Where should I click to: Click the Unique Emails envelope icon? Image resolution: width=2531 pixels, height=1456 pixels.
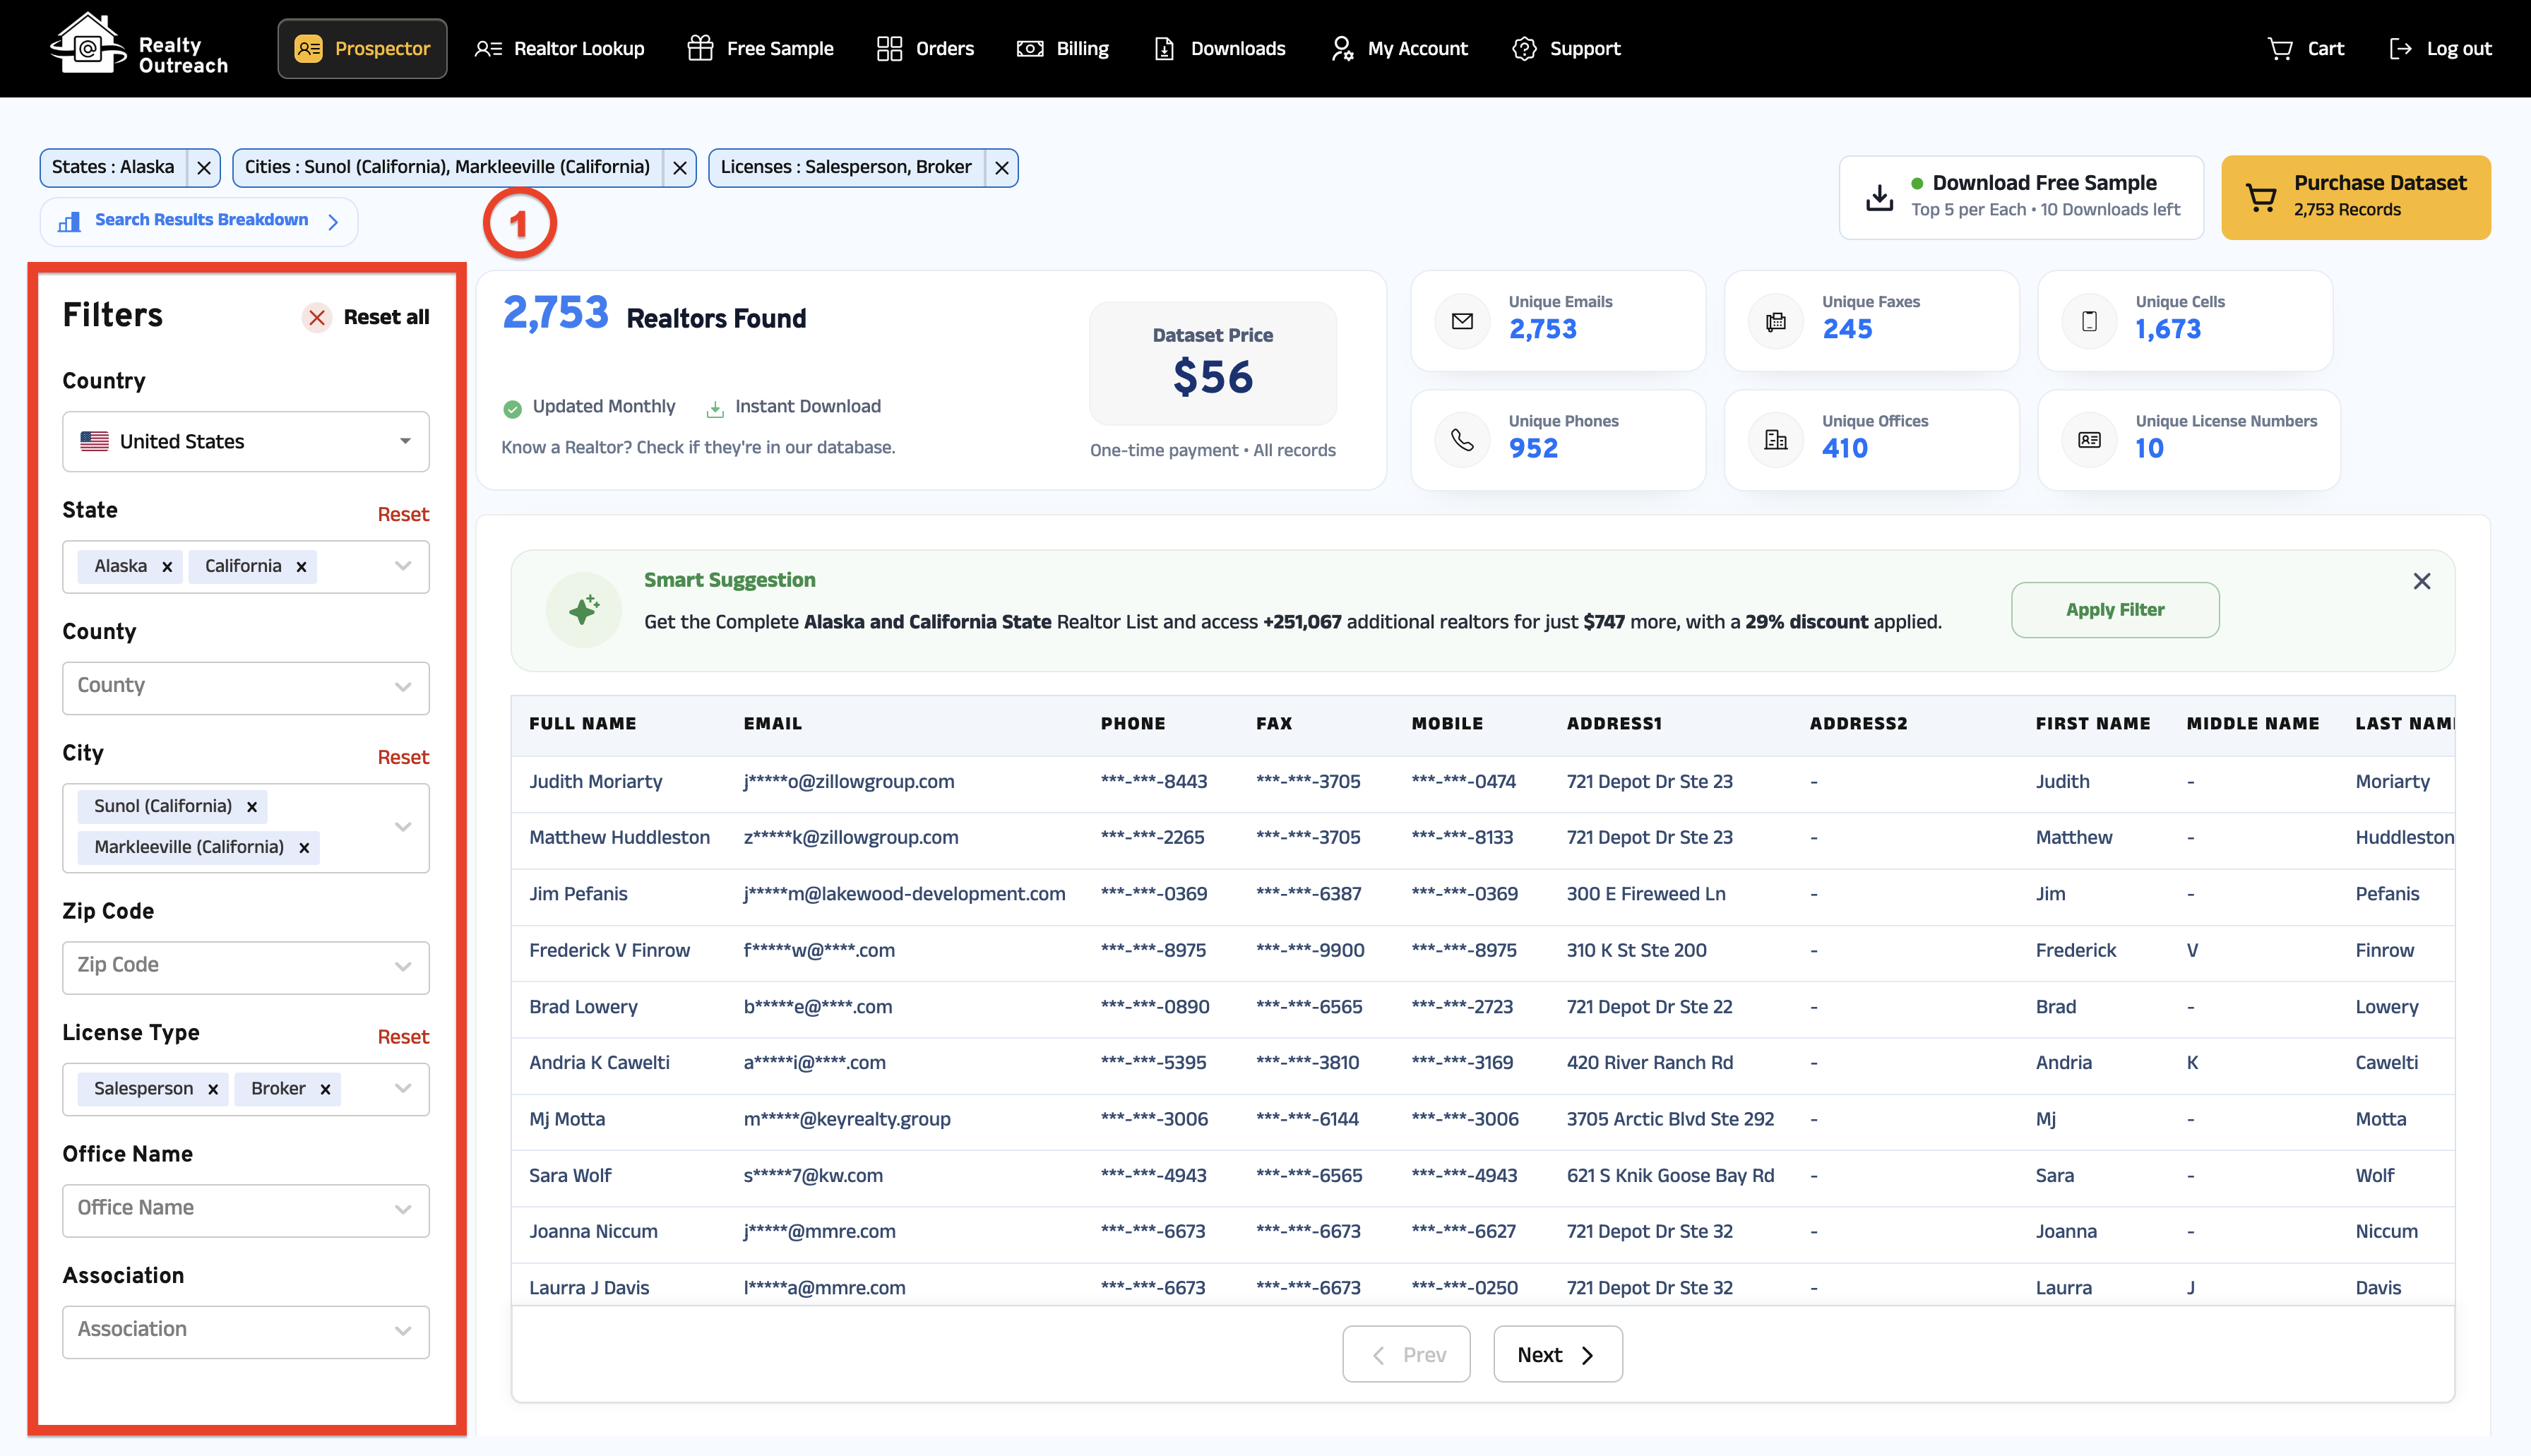(x=1462, y=321)
